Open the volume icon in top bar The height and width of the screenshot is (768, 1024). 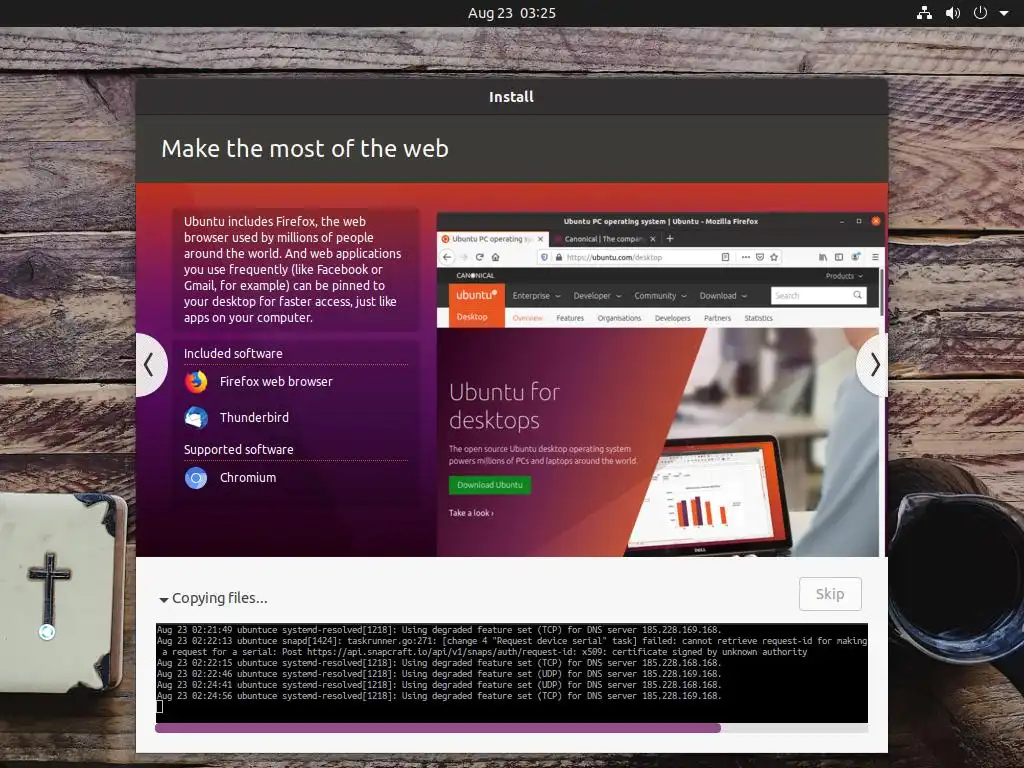click(952, 13)
